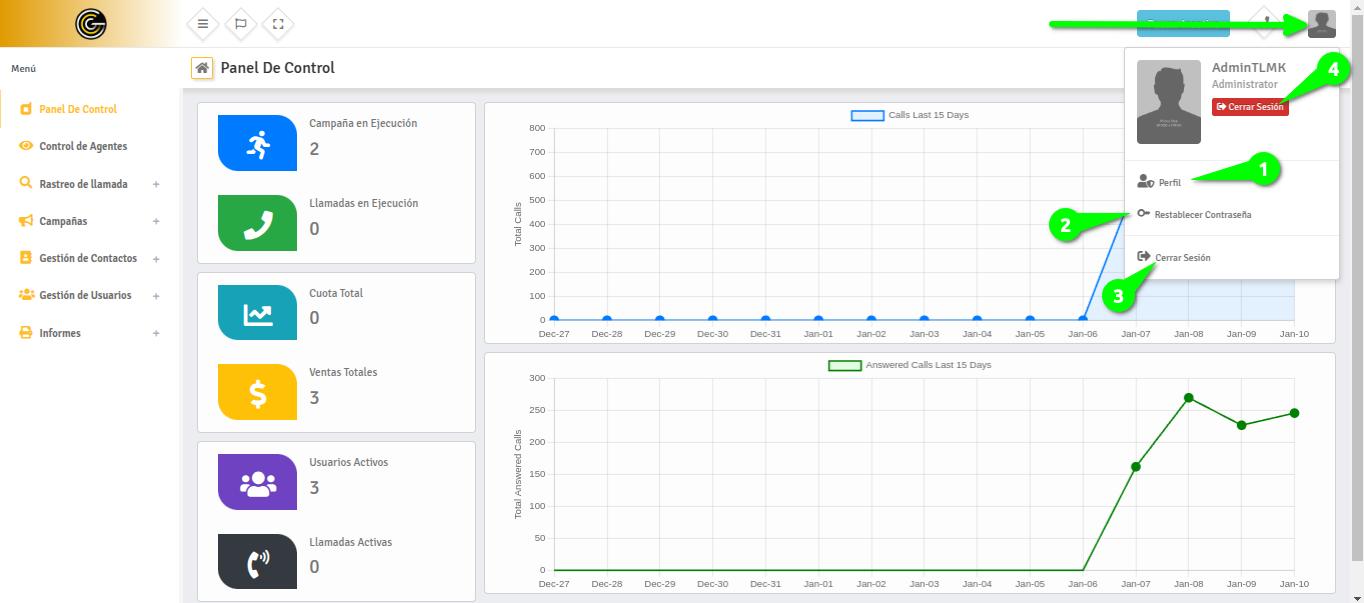
Task: Toggle fullscreen mode icon
Action: [x=279, y=24]
